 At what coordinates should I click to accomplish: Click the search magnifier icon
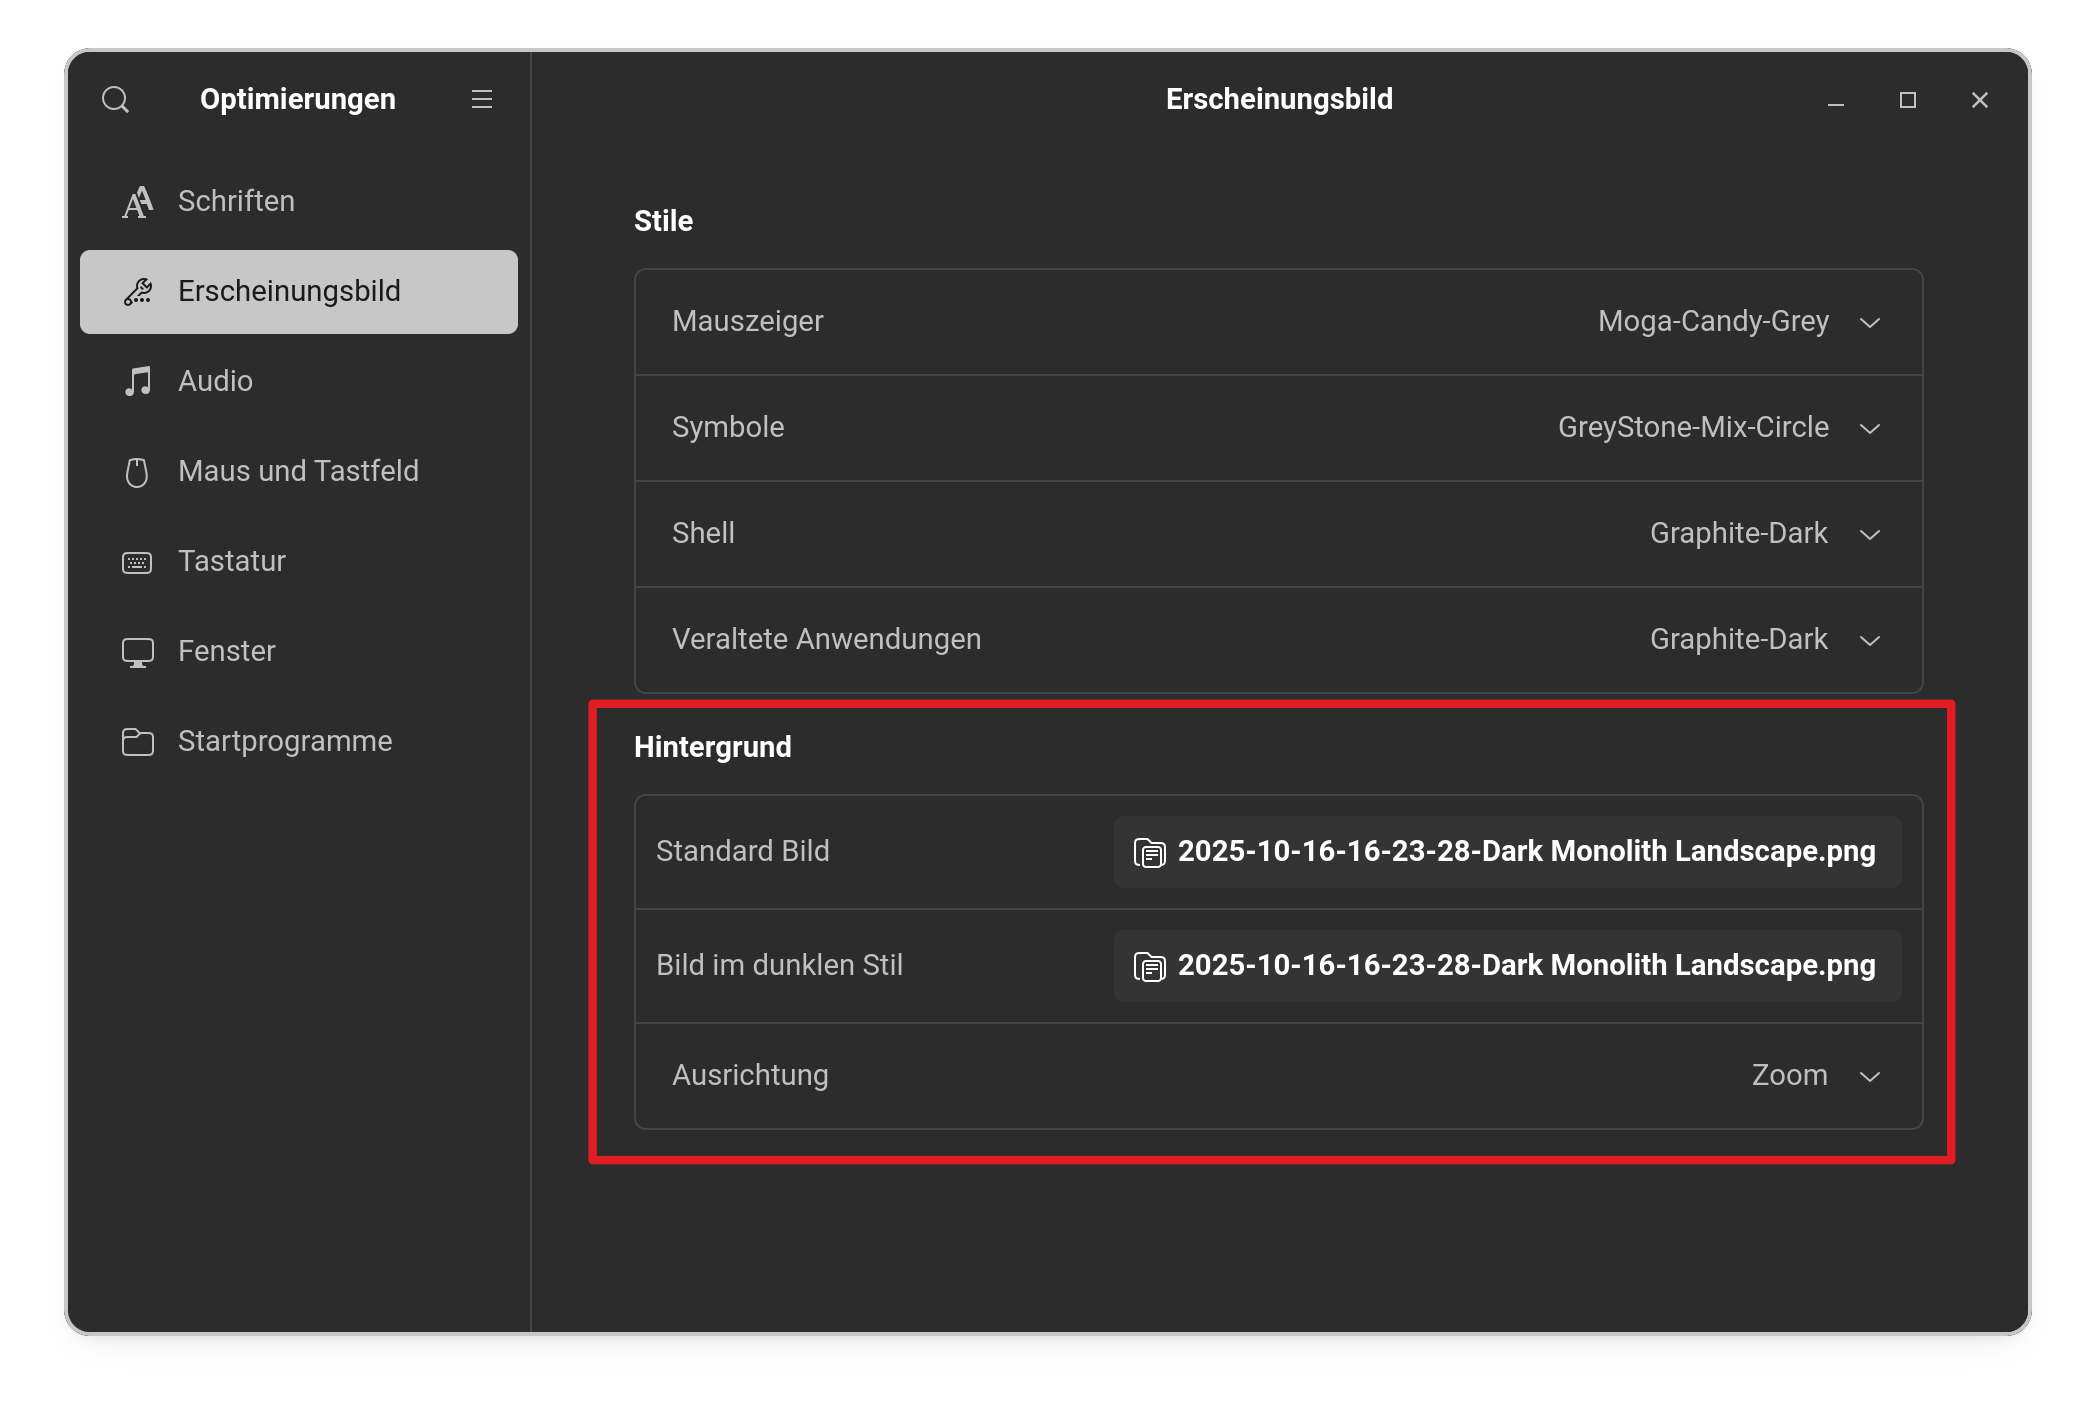point(116,100)
